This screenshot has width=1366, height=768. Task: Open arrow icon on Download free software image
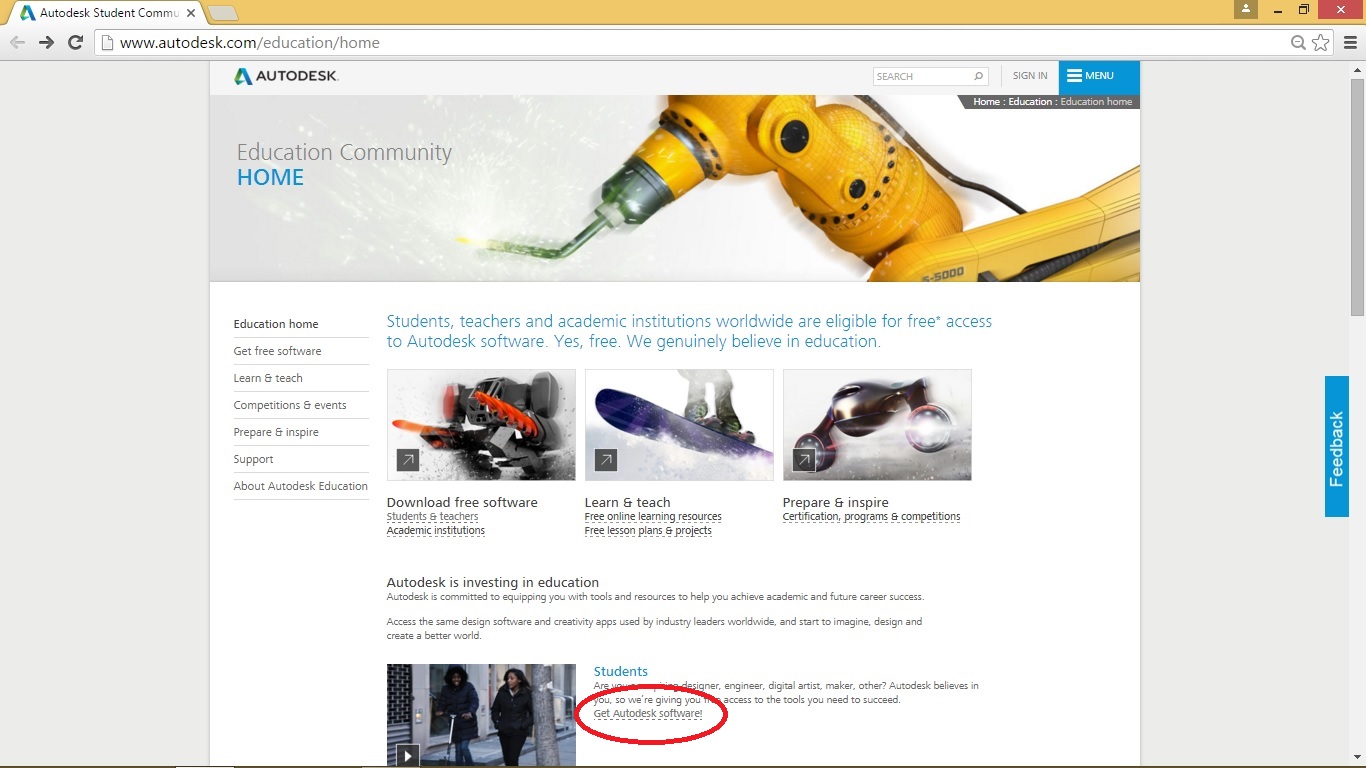[x=407, y=460]
